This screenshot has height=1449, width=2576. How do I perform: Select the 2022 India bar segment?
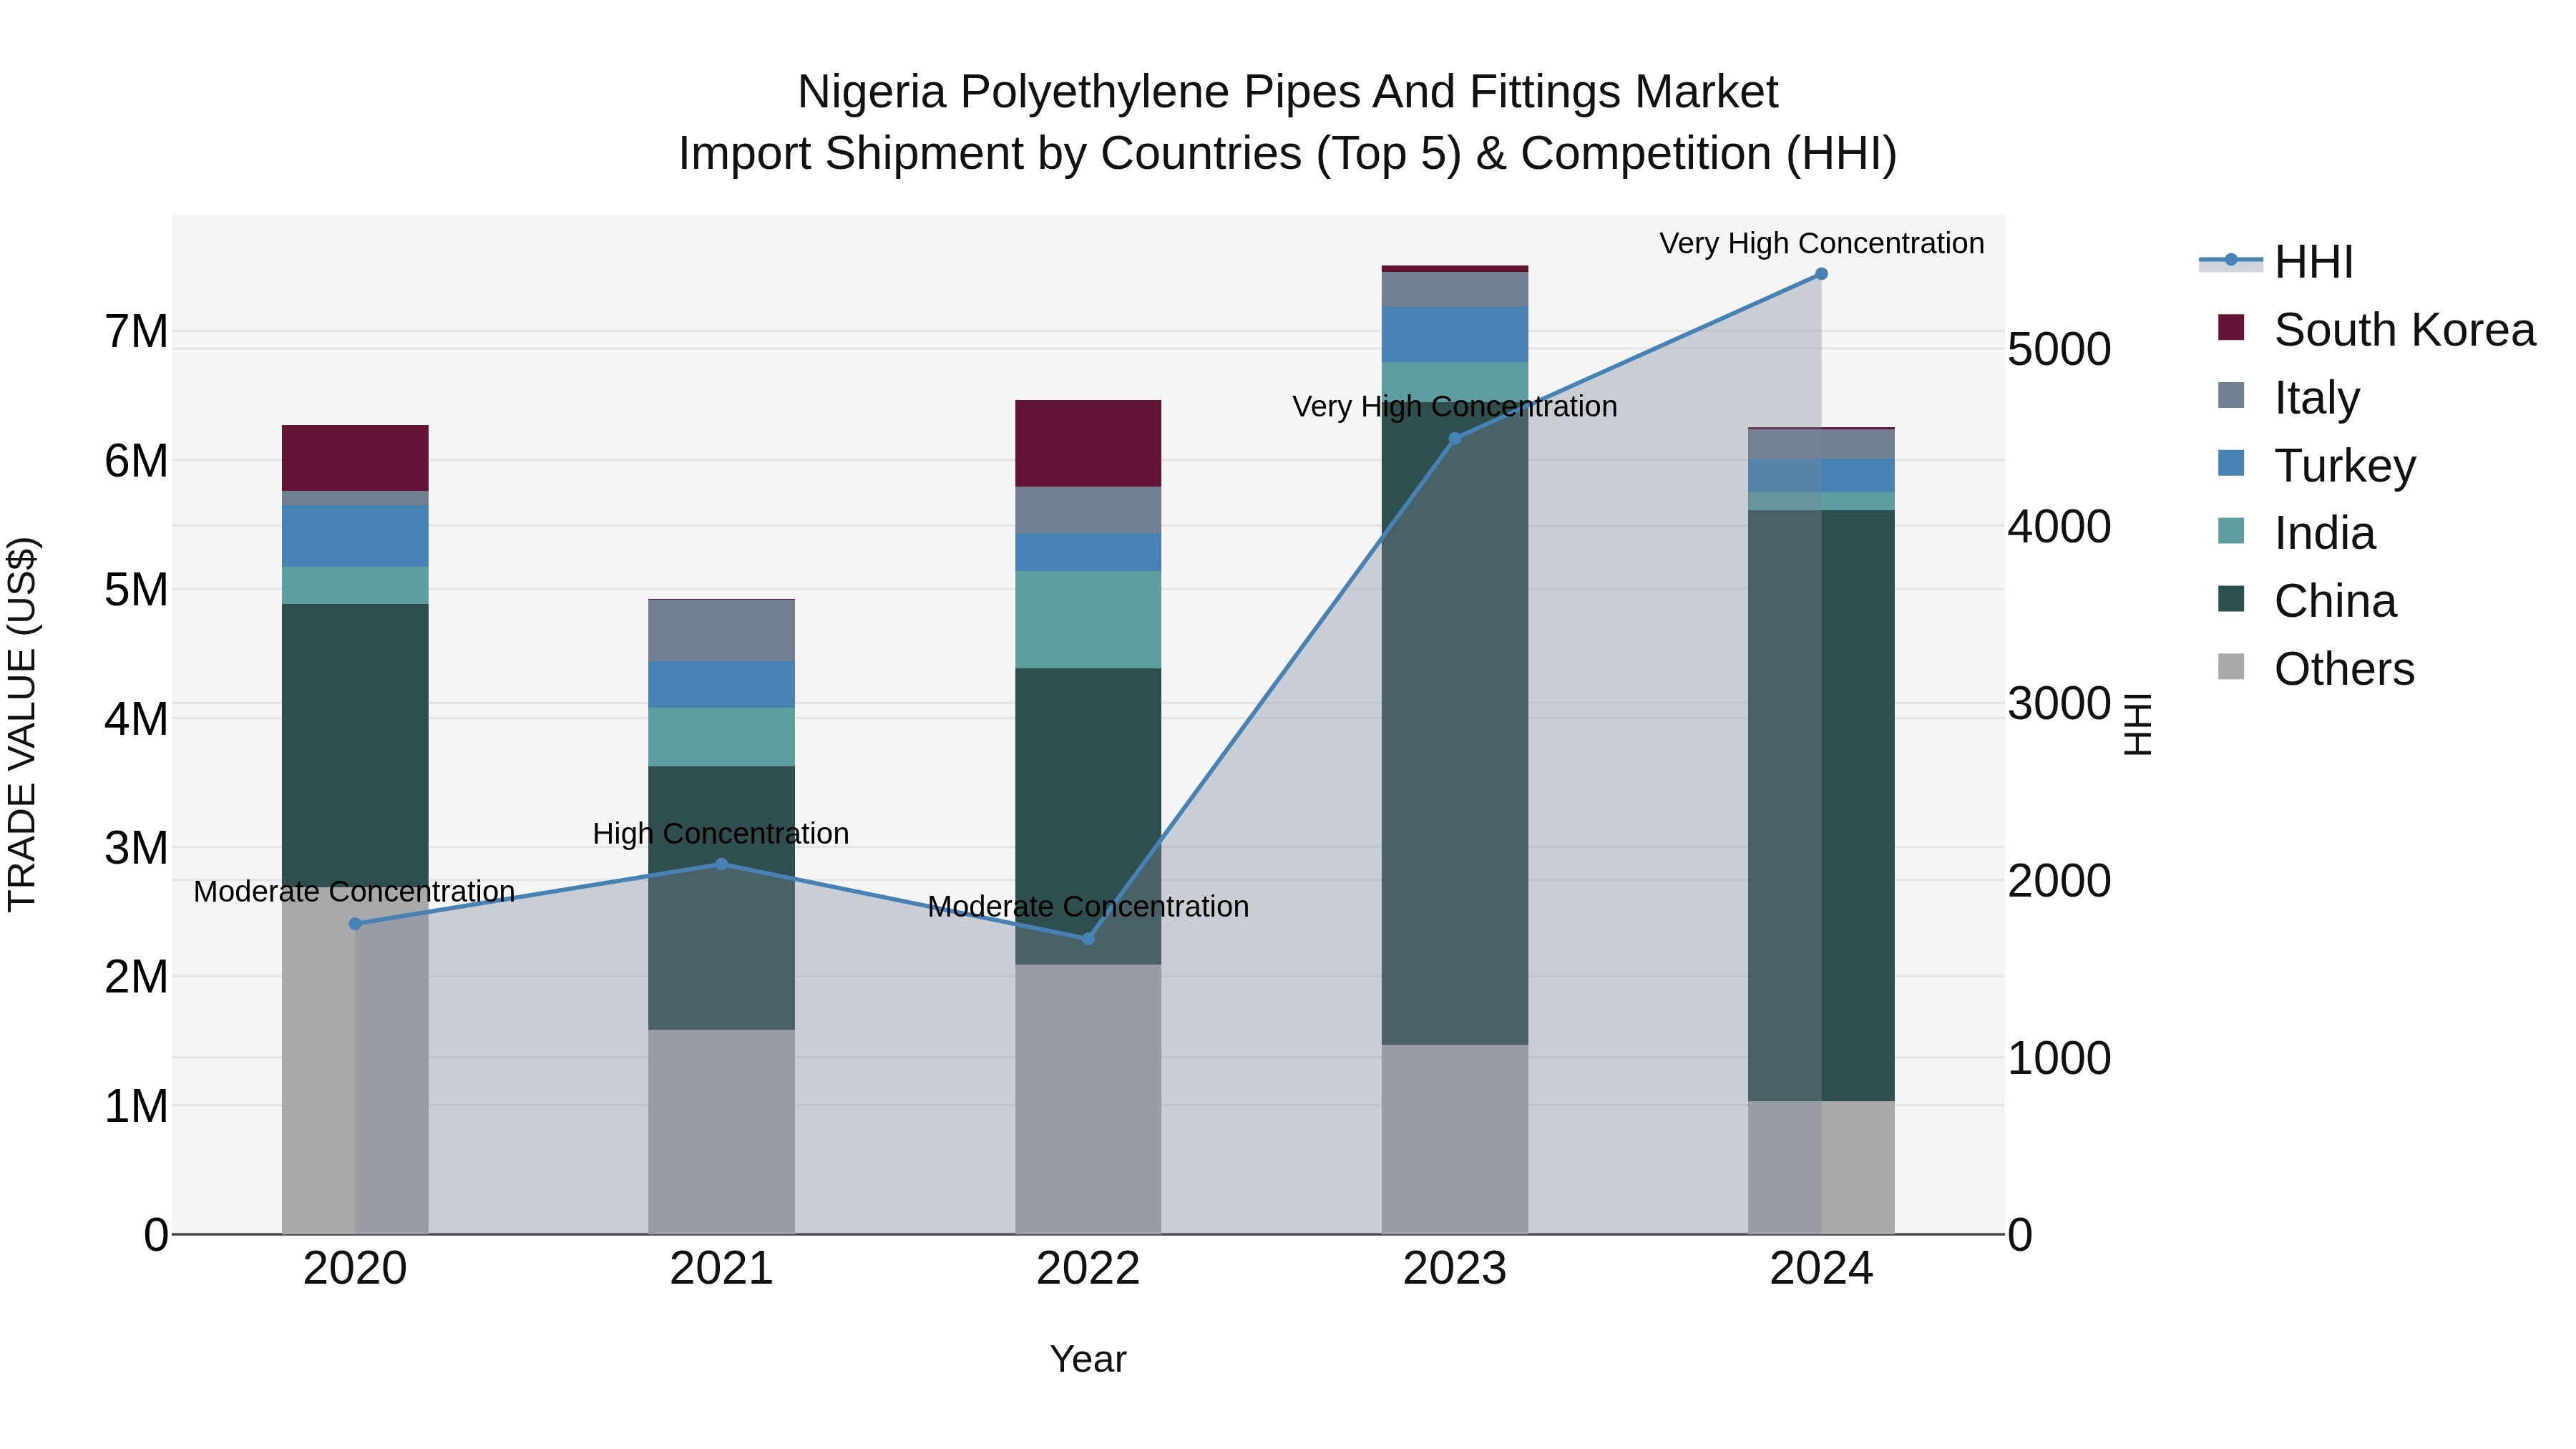(1088, 620)
